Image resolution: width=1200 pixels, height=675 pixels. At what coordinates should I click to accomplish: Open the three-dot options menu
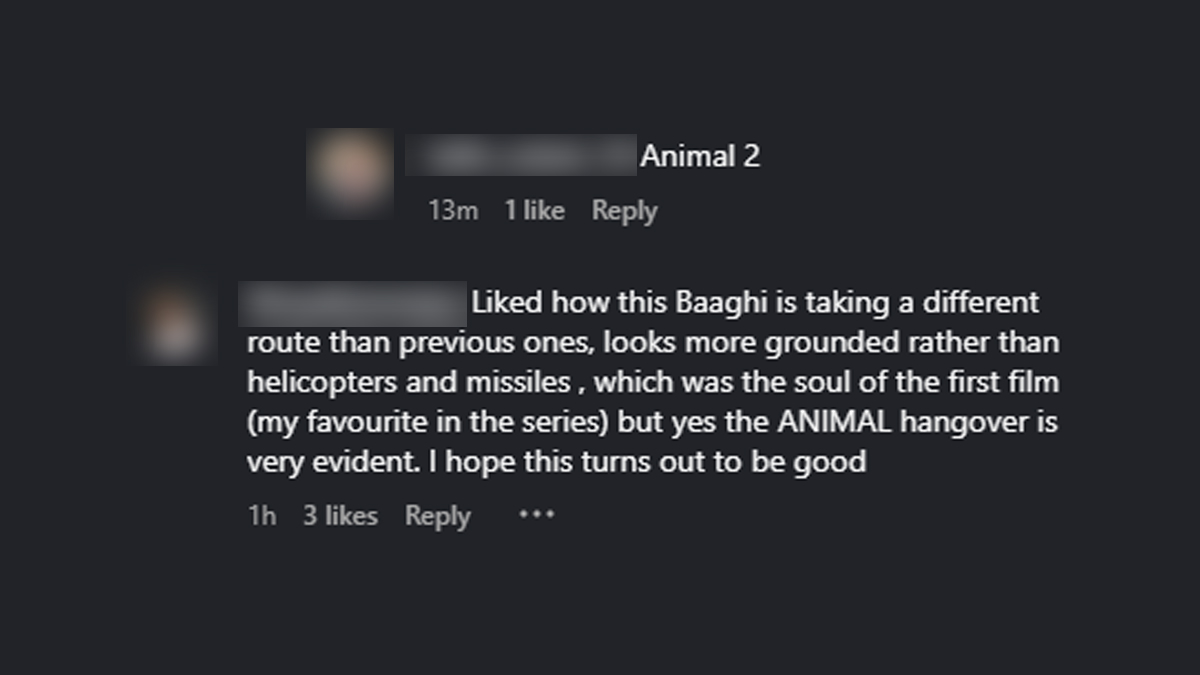536,515
